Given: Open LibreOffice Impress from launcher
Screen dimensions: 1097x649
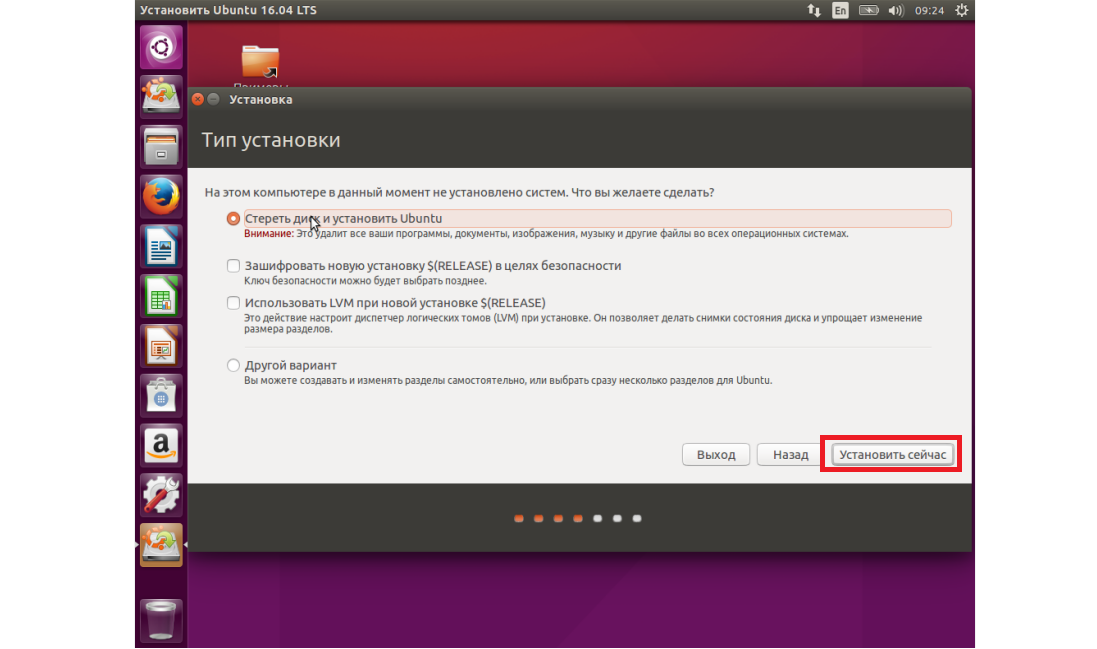Looking at the screenshot, I should tap(161, 345).
